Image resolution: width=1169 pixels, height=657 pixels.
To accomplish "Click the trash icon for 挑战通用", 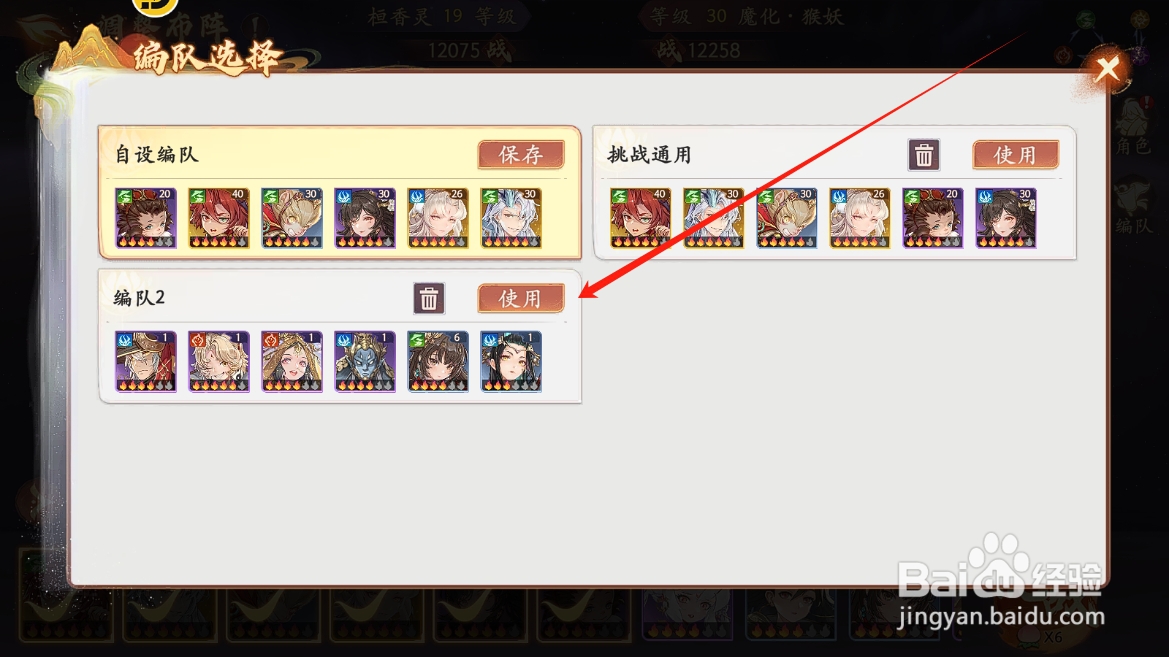I will 924,155.
